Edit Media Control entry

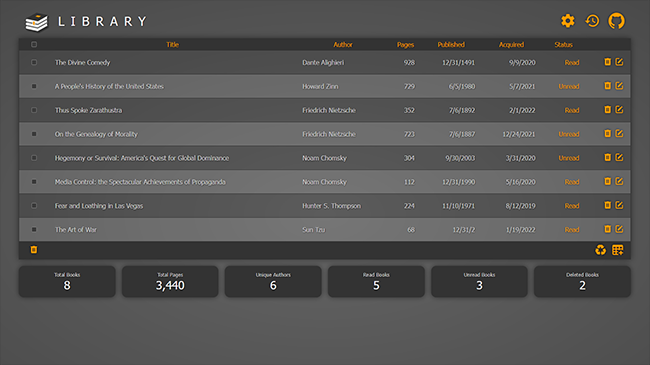coord(619,181)
